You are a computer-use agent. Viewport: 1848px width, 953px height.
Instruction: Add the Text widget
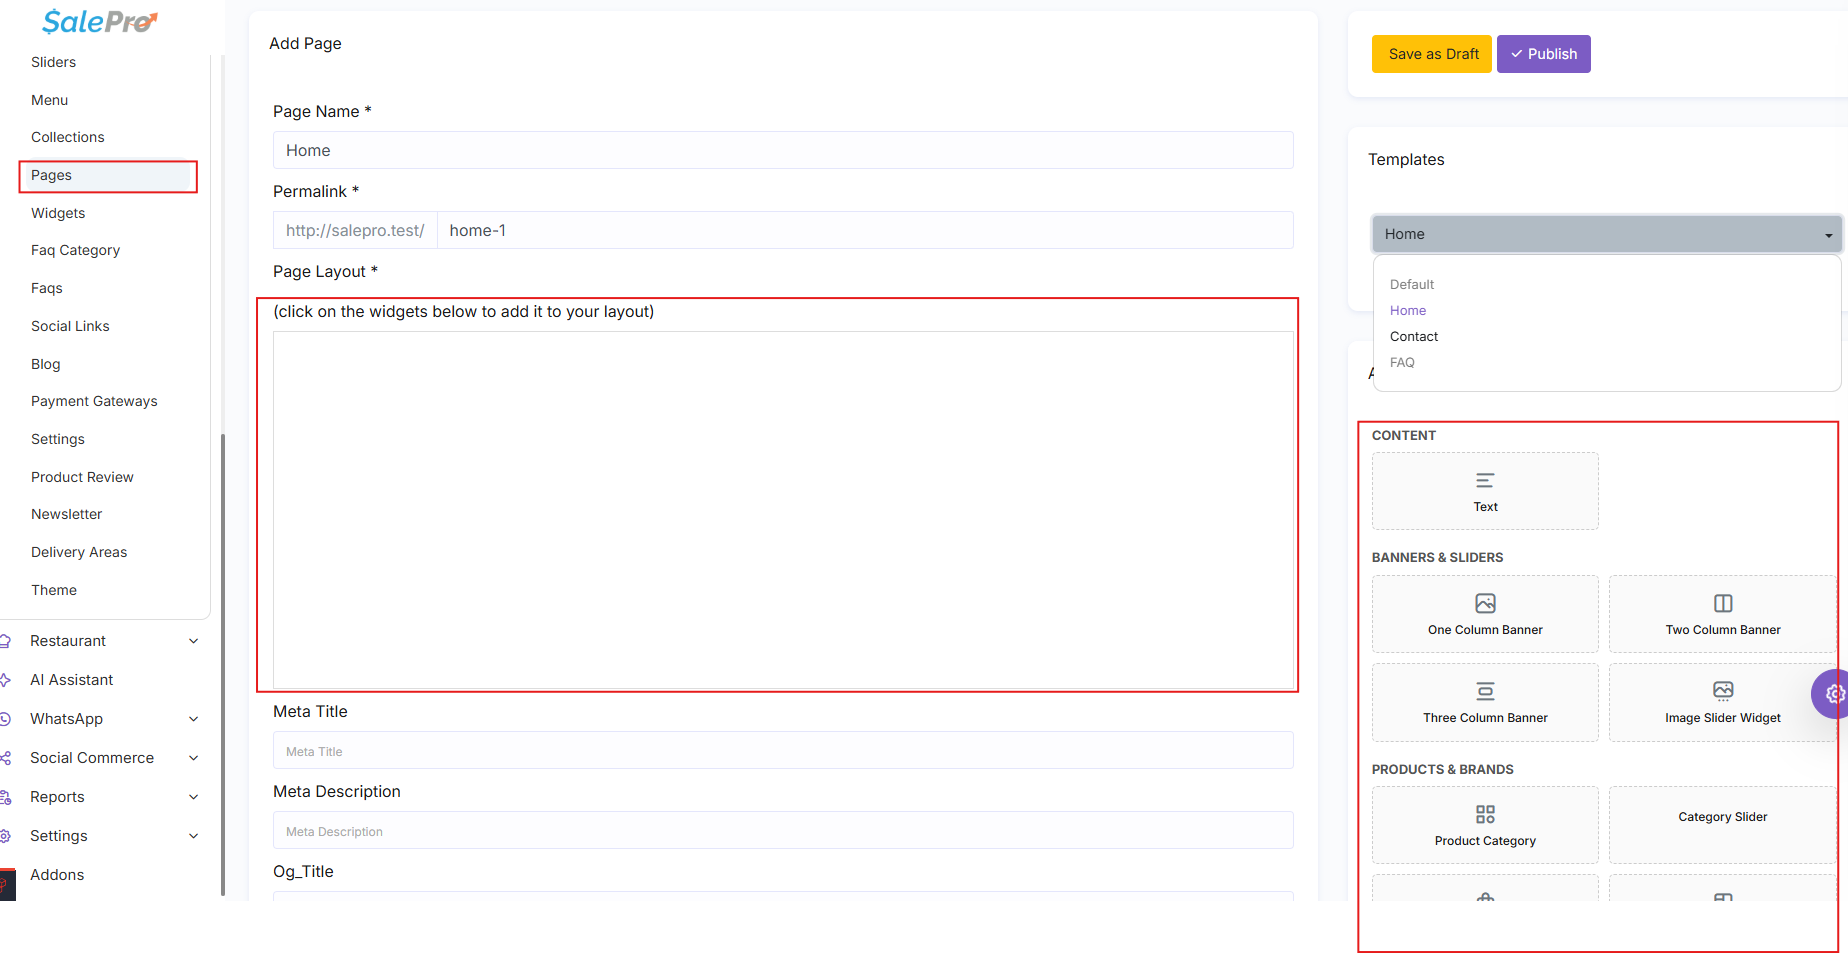click(1485, 491)
